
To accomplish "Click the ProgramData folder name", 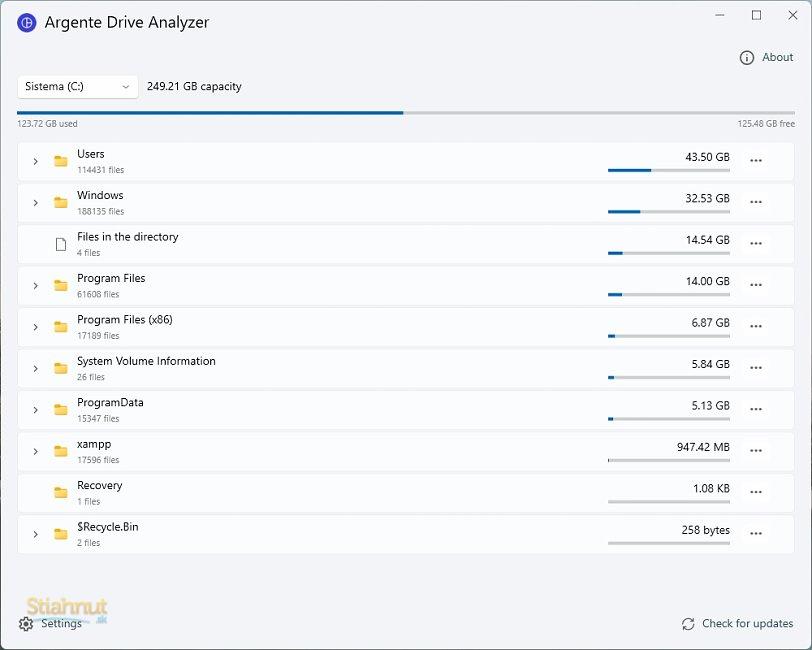I will [x=110, y=402].
